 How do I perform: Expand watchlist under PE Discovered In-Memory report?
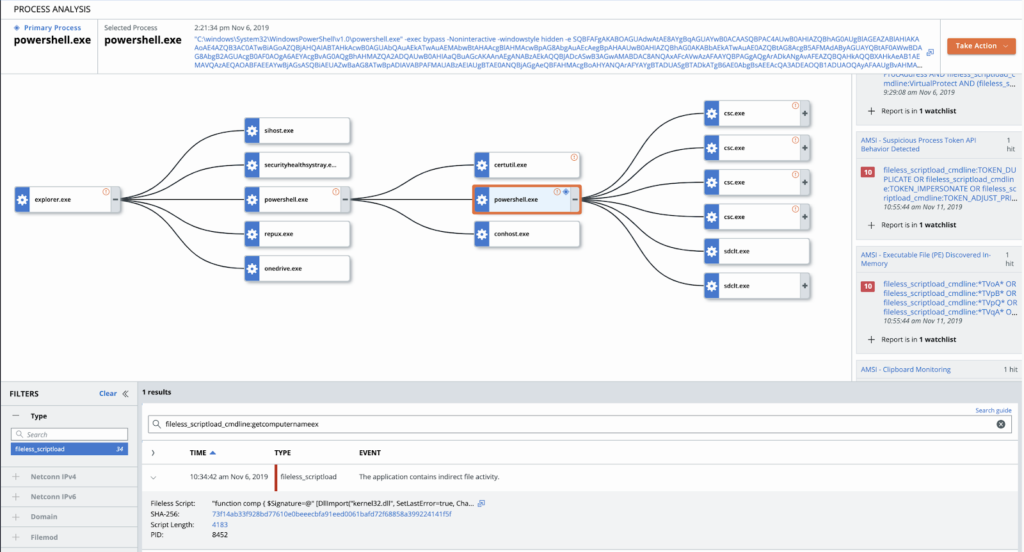pos(871,340)
